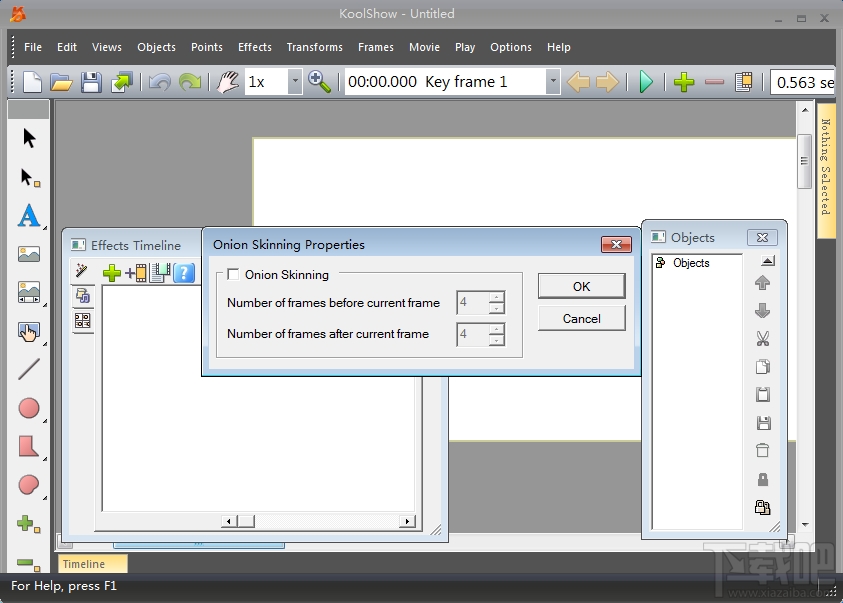Choose the text tool with letter A
This screenshot has width=843, height=603.
(x=29, y=216)
